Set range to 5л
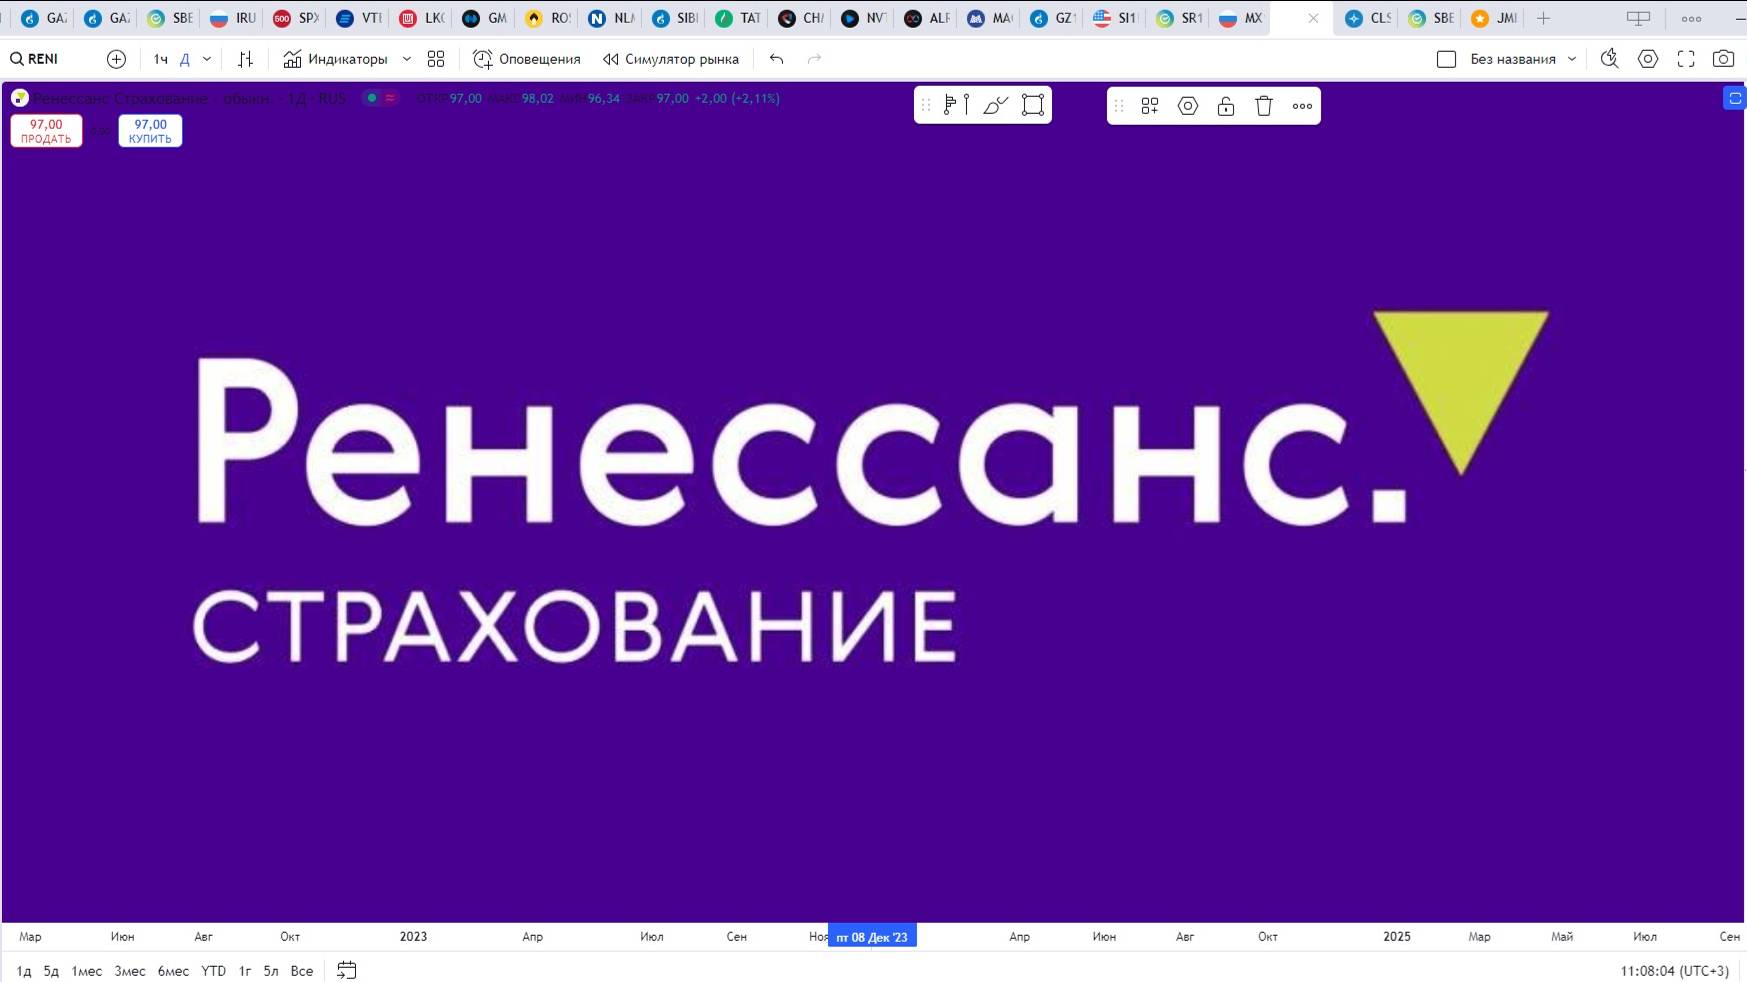 (271, 971)
